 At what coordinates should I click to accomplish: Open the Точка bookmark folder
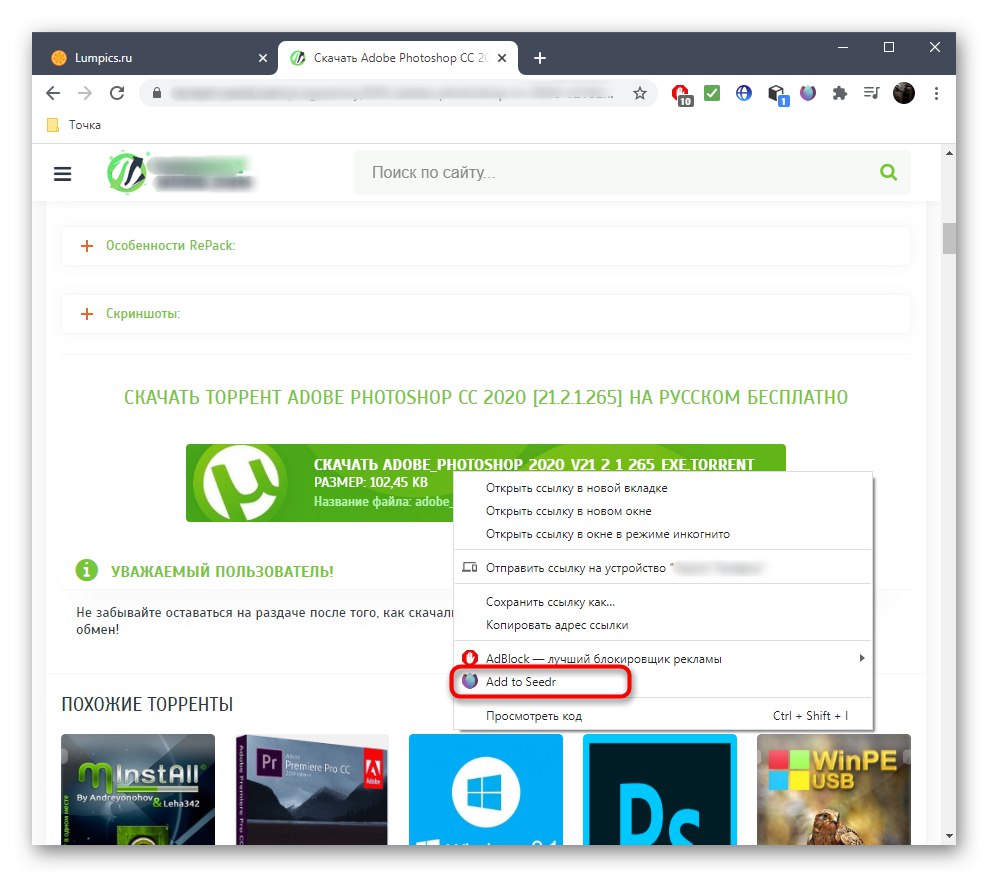[x=74, y=125]
